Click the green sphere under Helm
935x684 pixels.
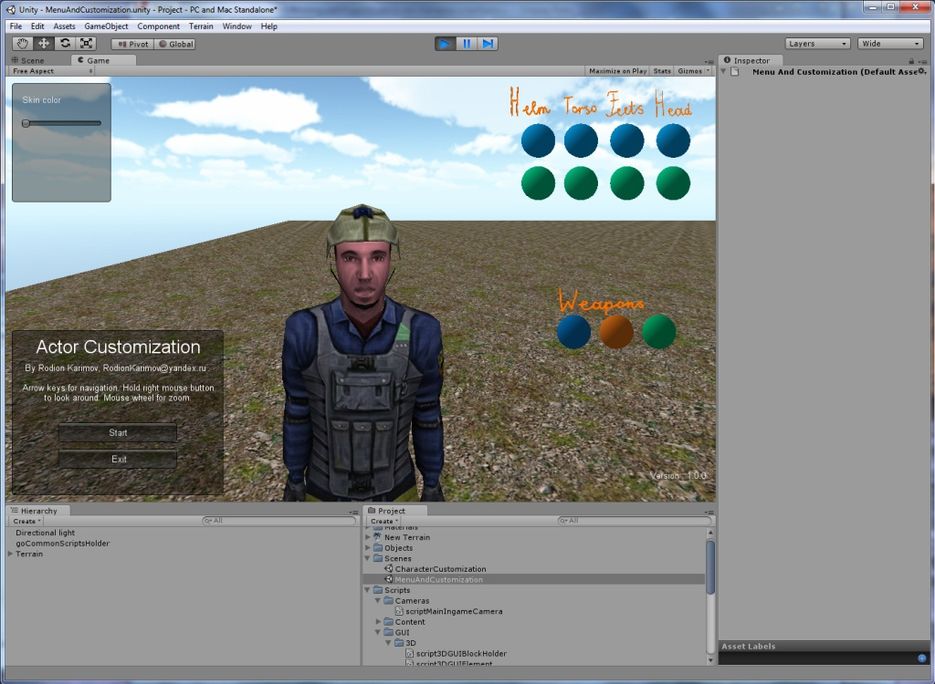coord(538,183)
